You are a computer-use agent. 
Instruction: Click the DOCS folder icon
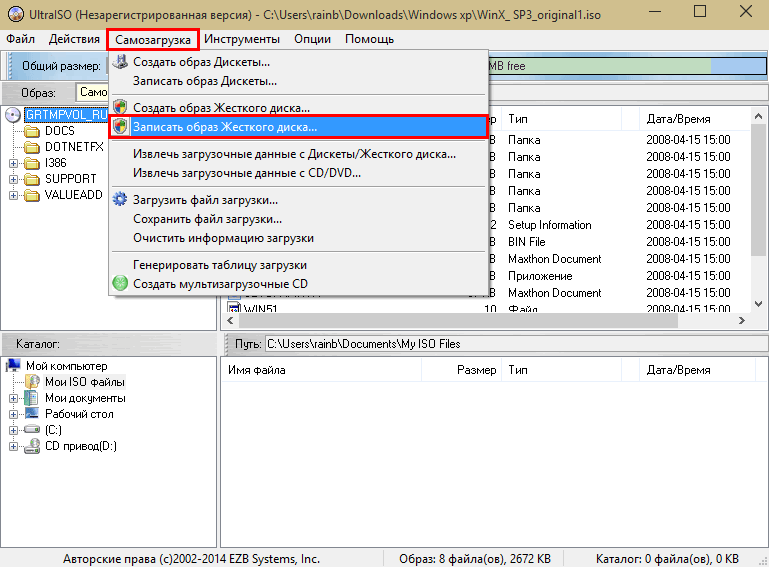point(32,131)
